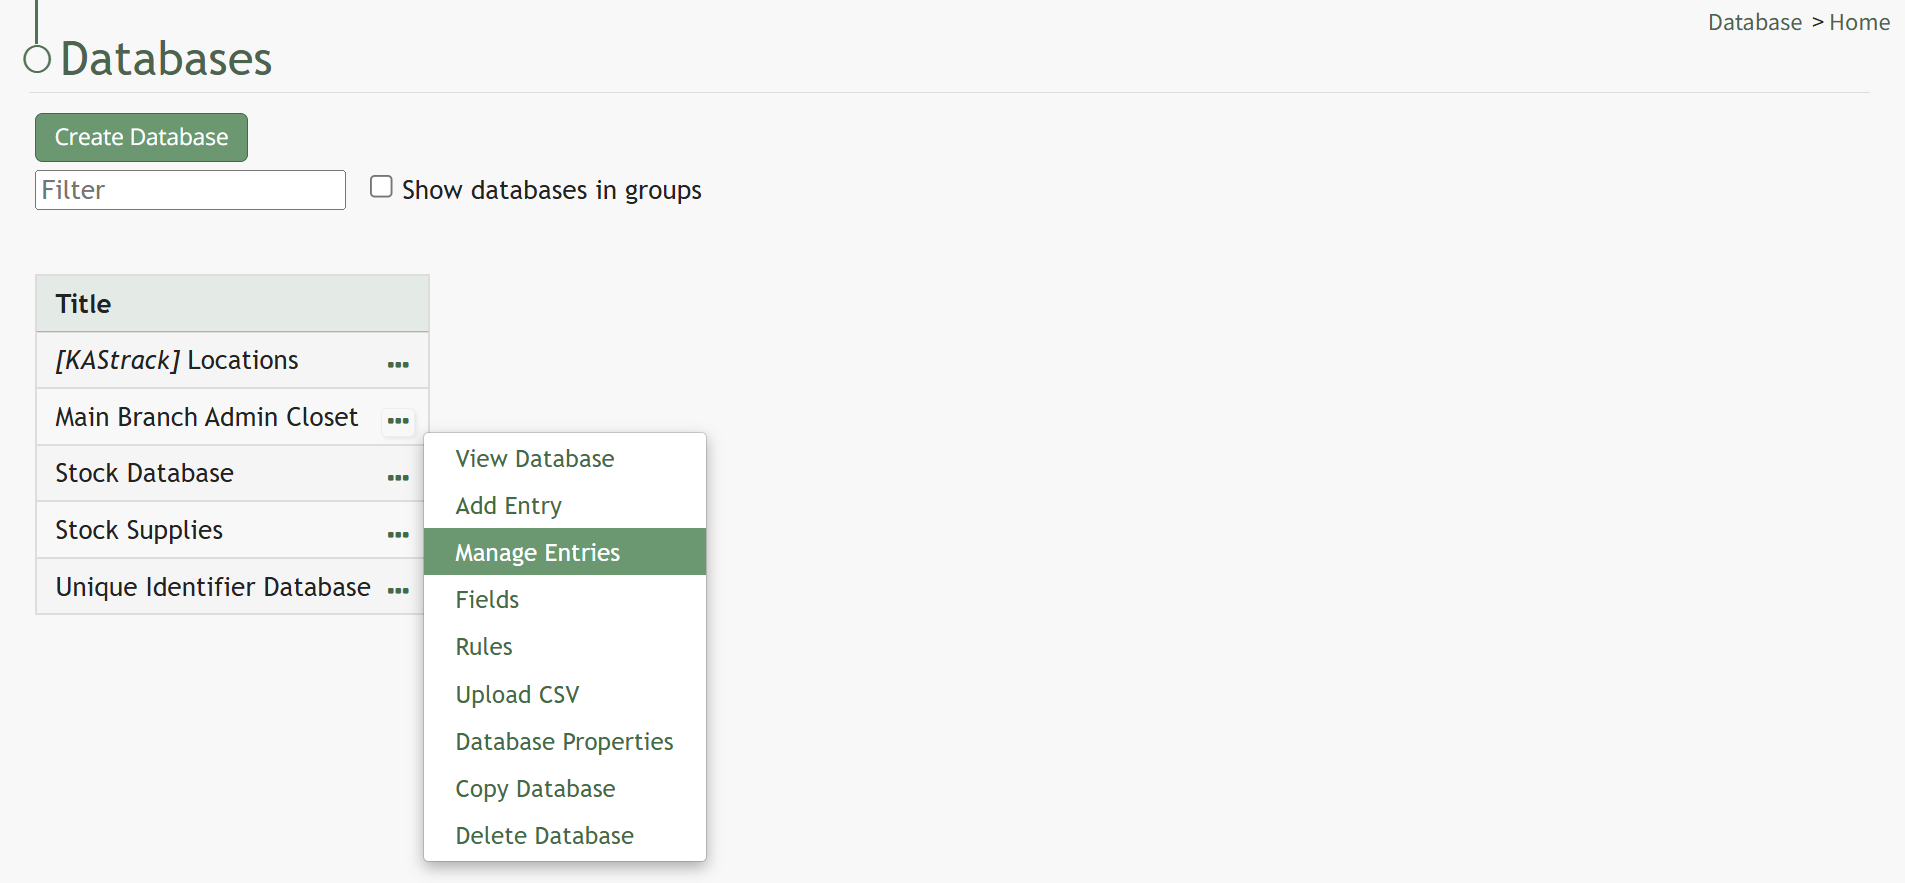1905x883 pixels.
Task: Focus the Filter input field
Action: (190, 190)
